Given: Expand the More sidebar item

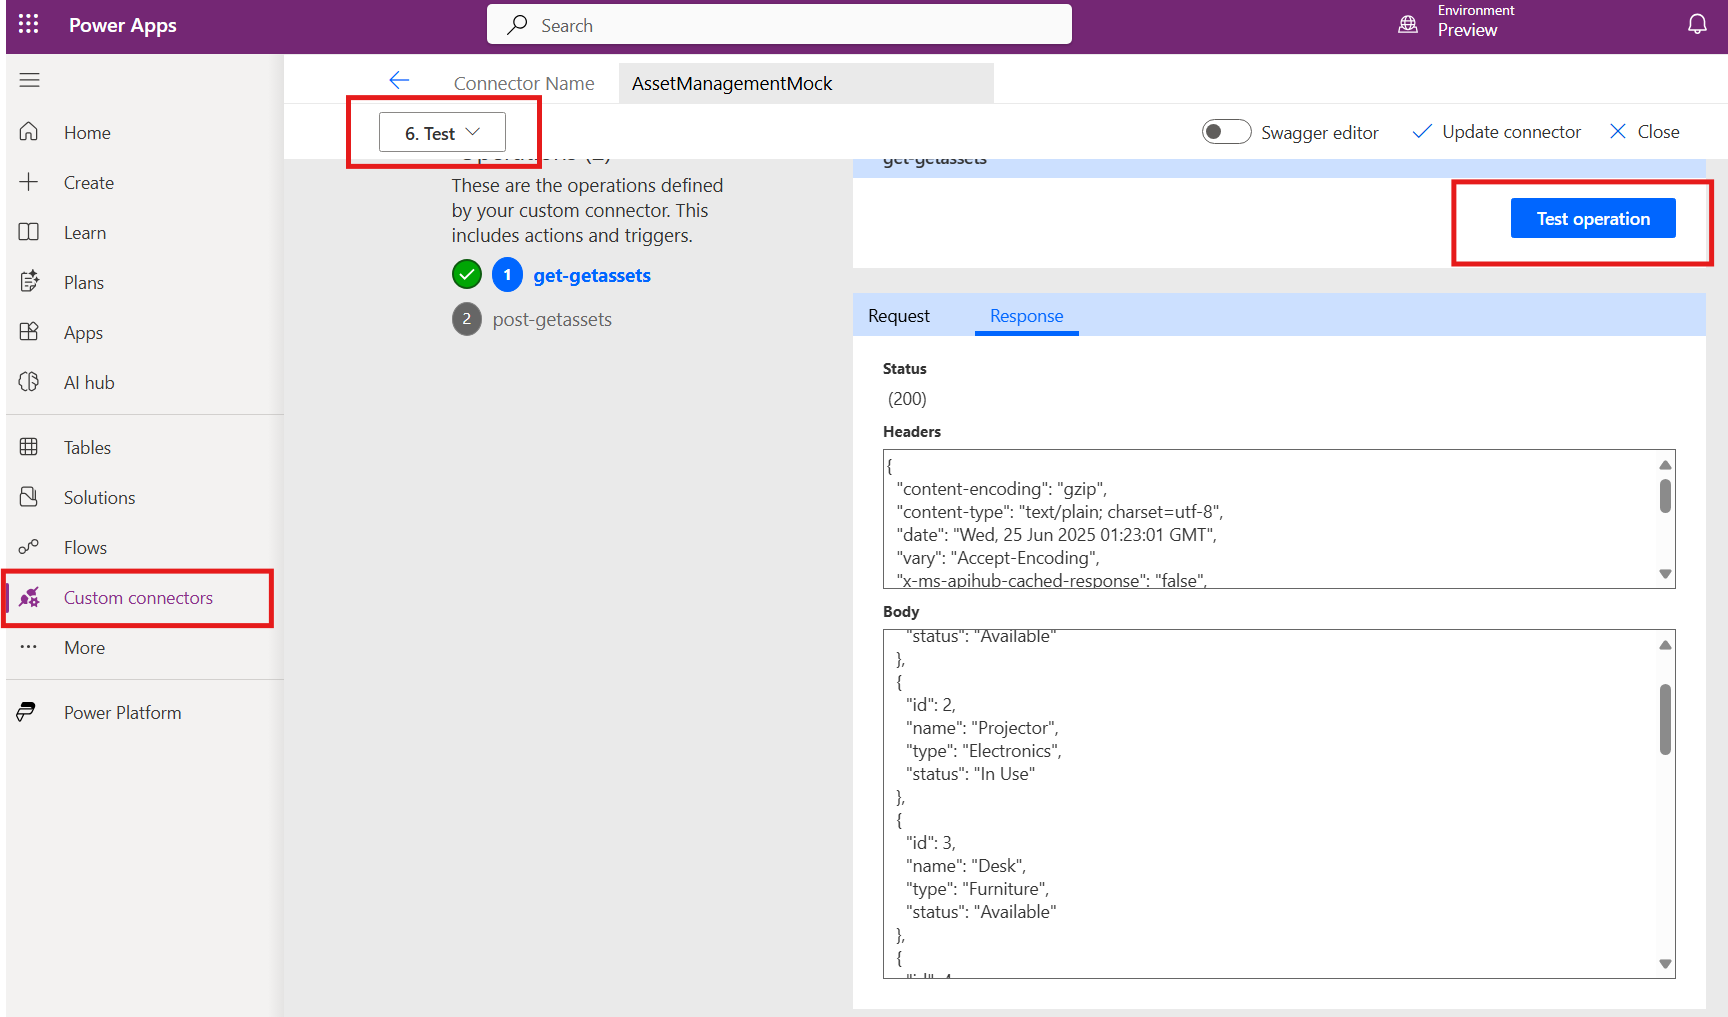Looking at the screenshot, I should pos(84,647).
